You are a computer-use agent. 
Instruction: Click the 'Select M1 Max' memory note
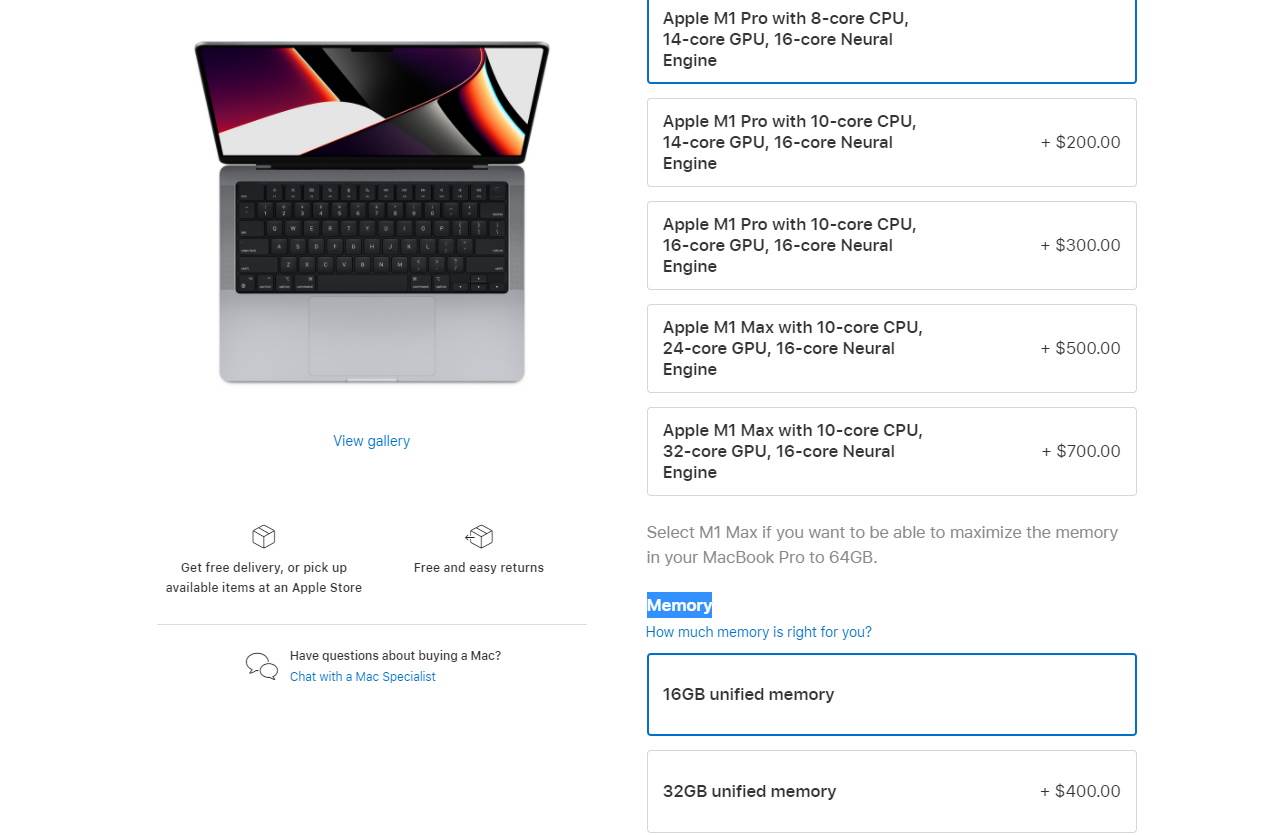(882, 545)
